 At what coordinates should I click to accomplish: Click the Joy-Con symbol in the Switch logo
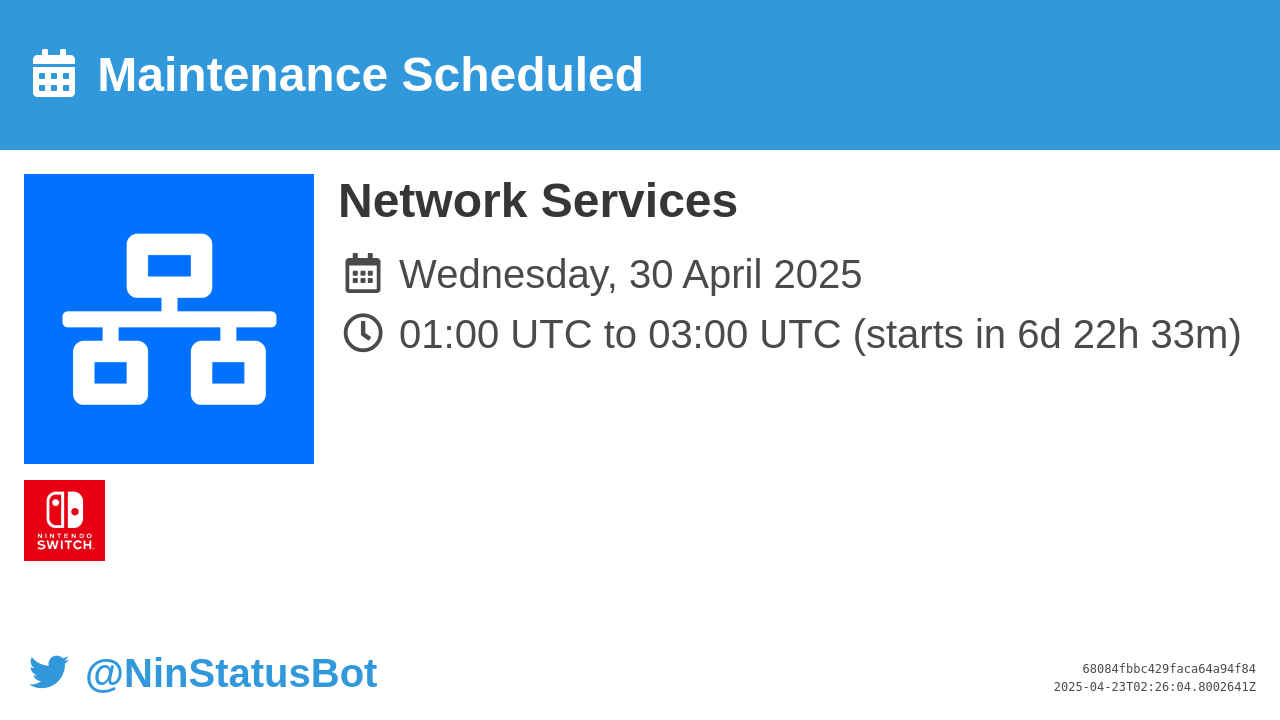[x=65, y=510]
